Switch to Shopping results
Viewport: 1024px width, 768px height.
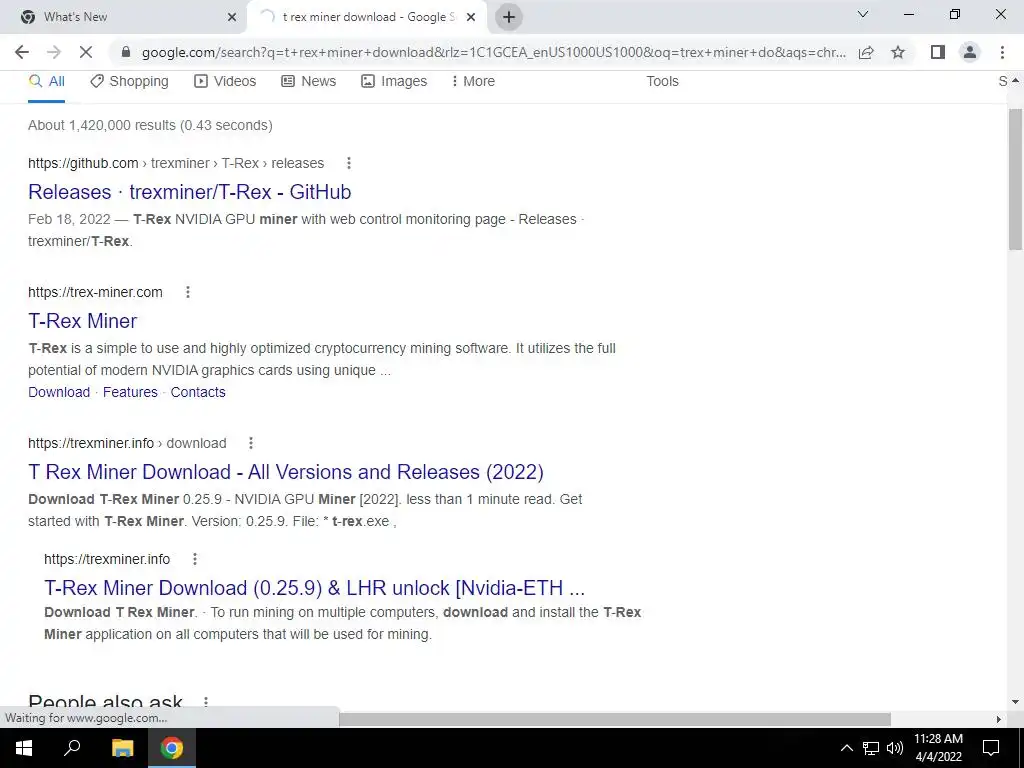pos(129,81)
